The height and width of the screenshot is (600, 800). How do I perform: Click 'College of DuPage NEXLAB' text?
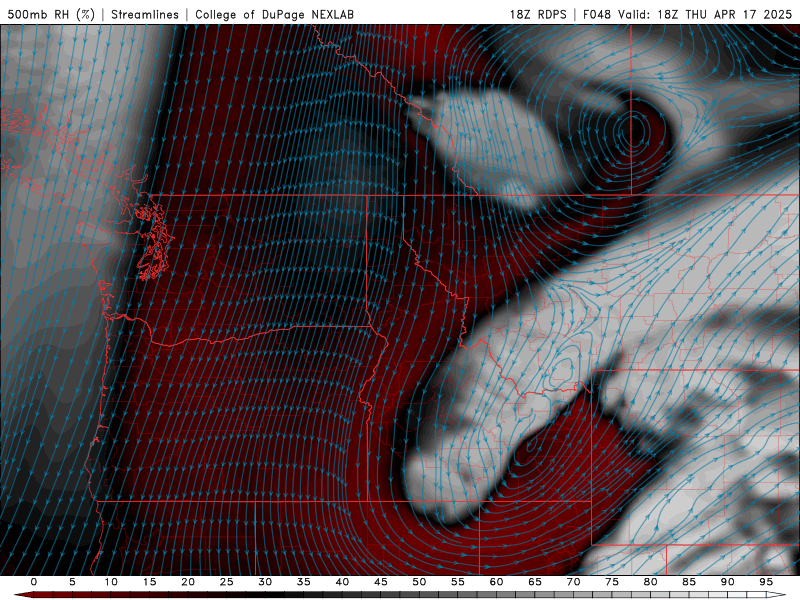pyautogui.click(x=274, y=14)
